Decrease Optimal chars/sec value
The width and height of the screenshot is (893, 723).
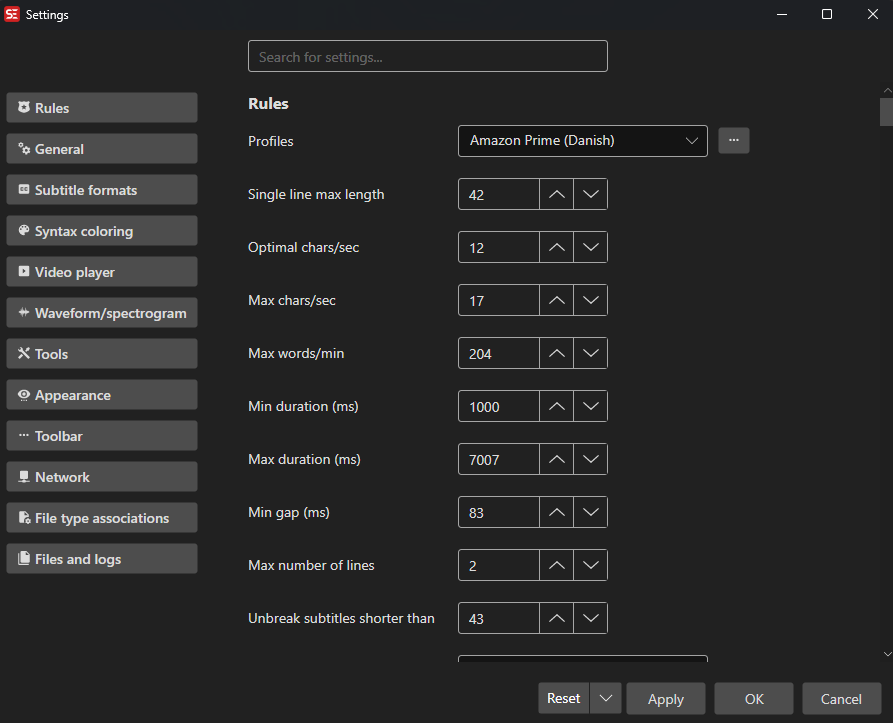coord(591,247)
